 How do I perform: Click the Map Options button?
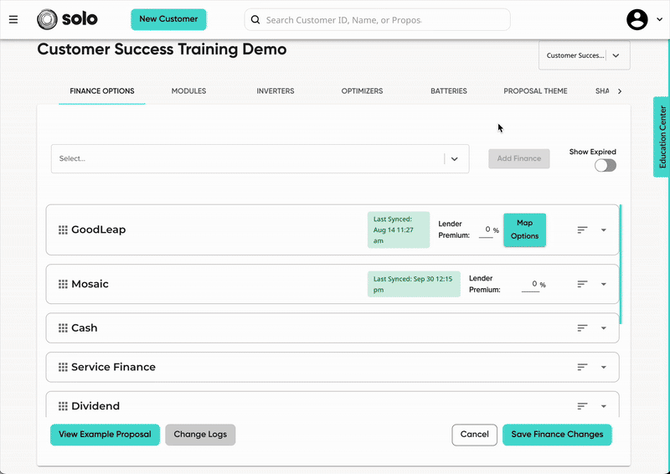click(x=524, y=230)
